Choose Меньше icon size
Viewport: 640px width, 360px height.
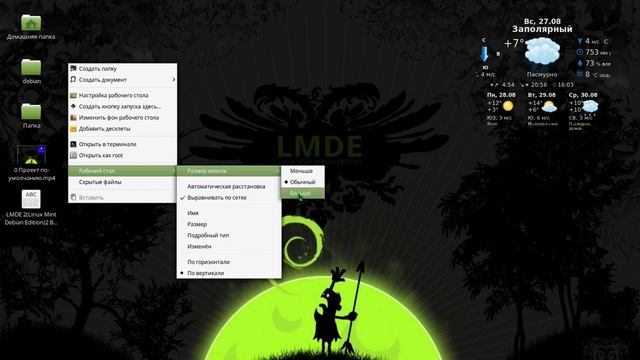302,171
